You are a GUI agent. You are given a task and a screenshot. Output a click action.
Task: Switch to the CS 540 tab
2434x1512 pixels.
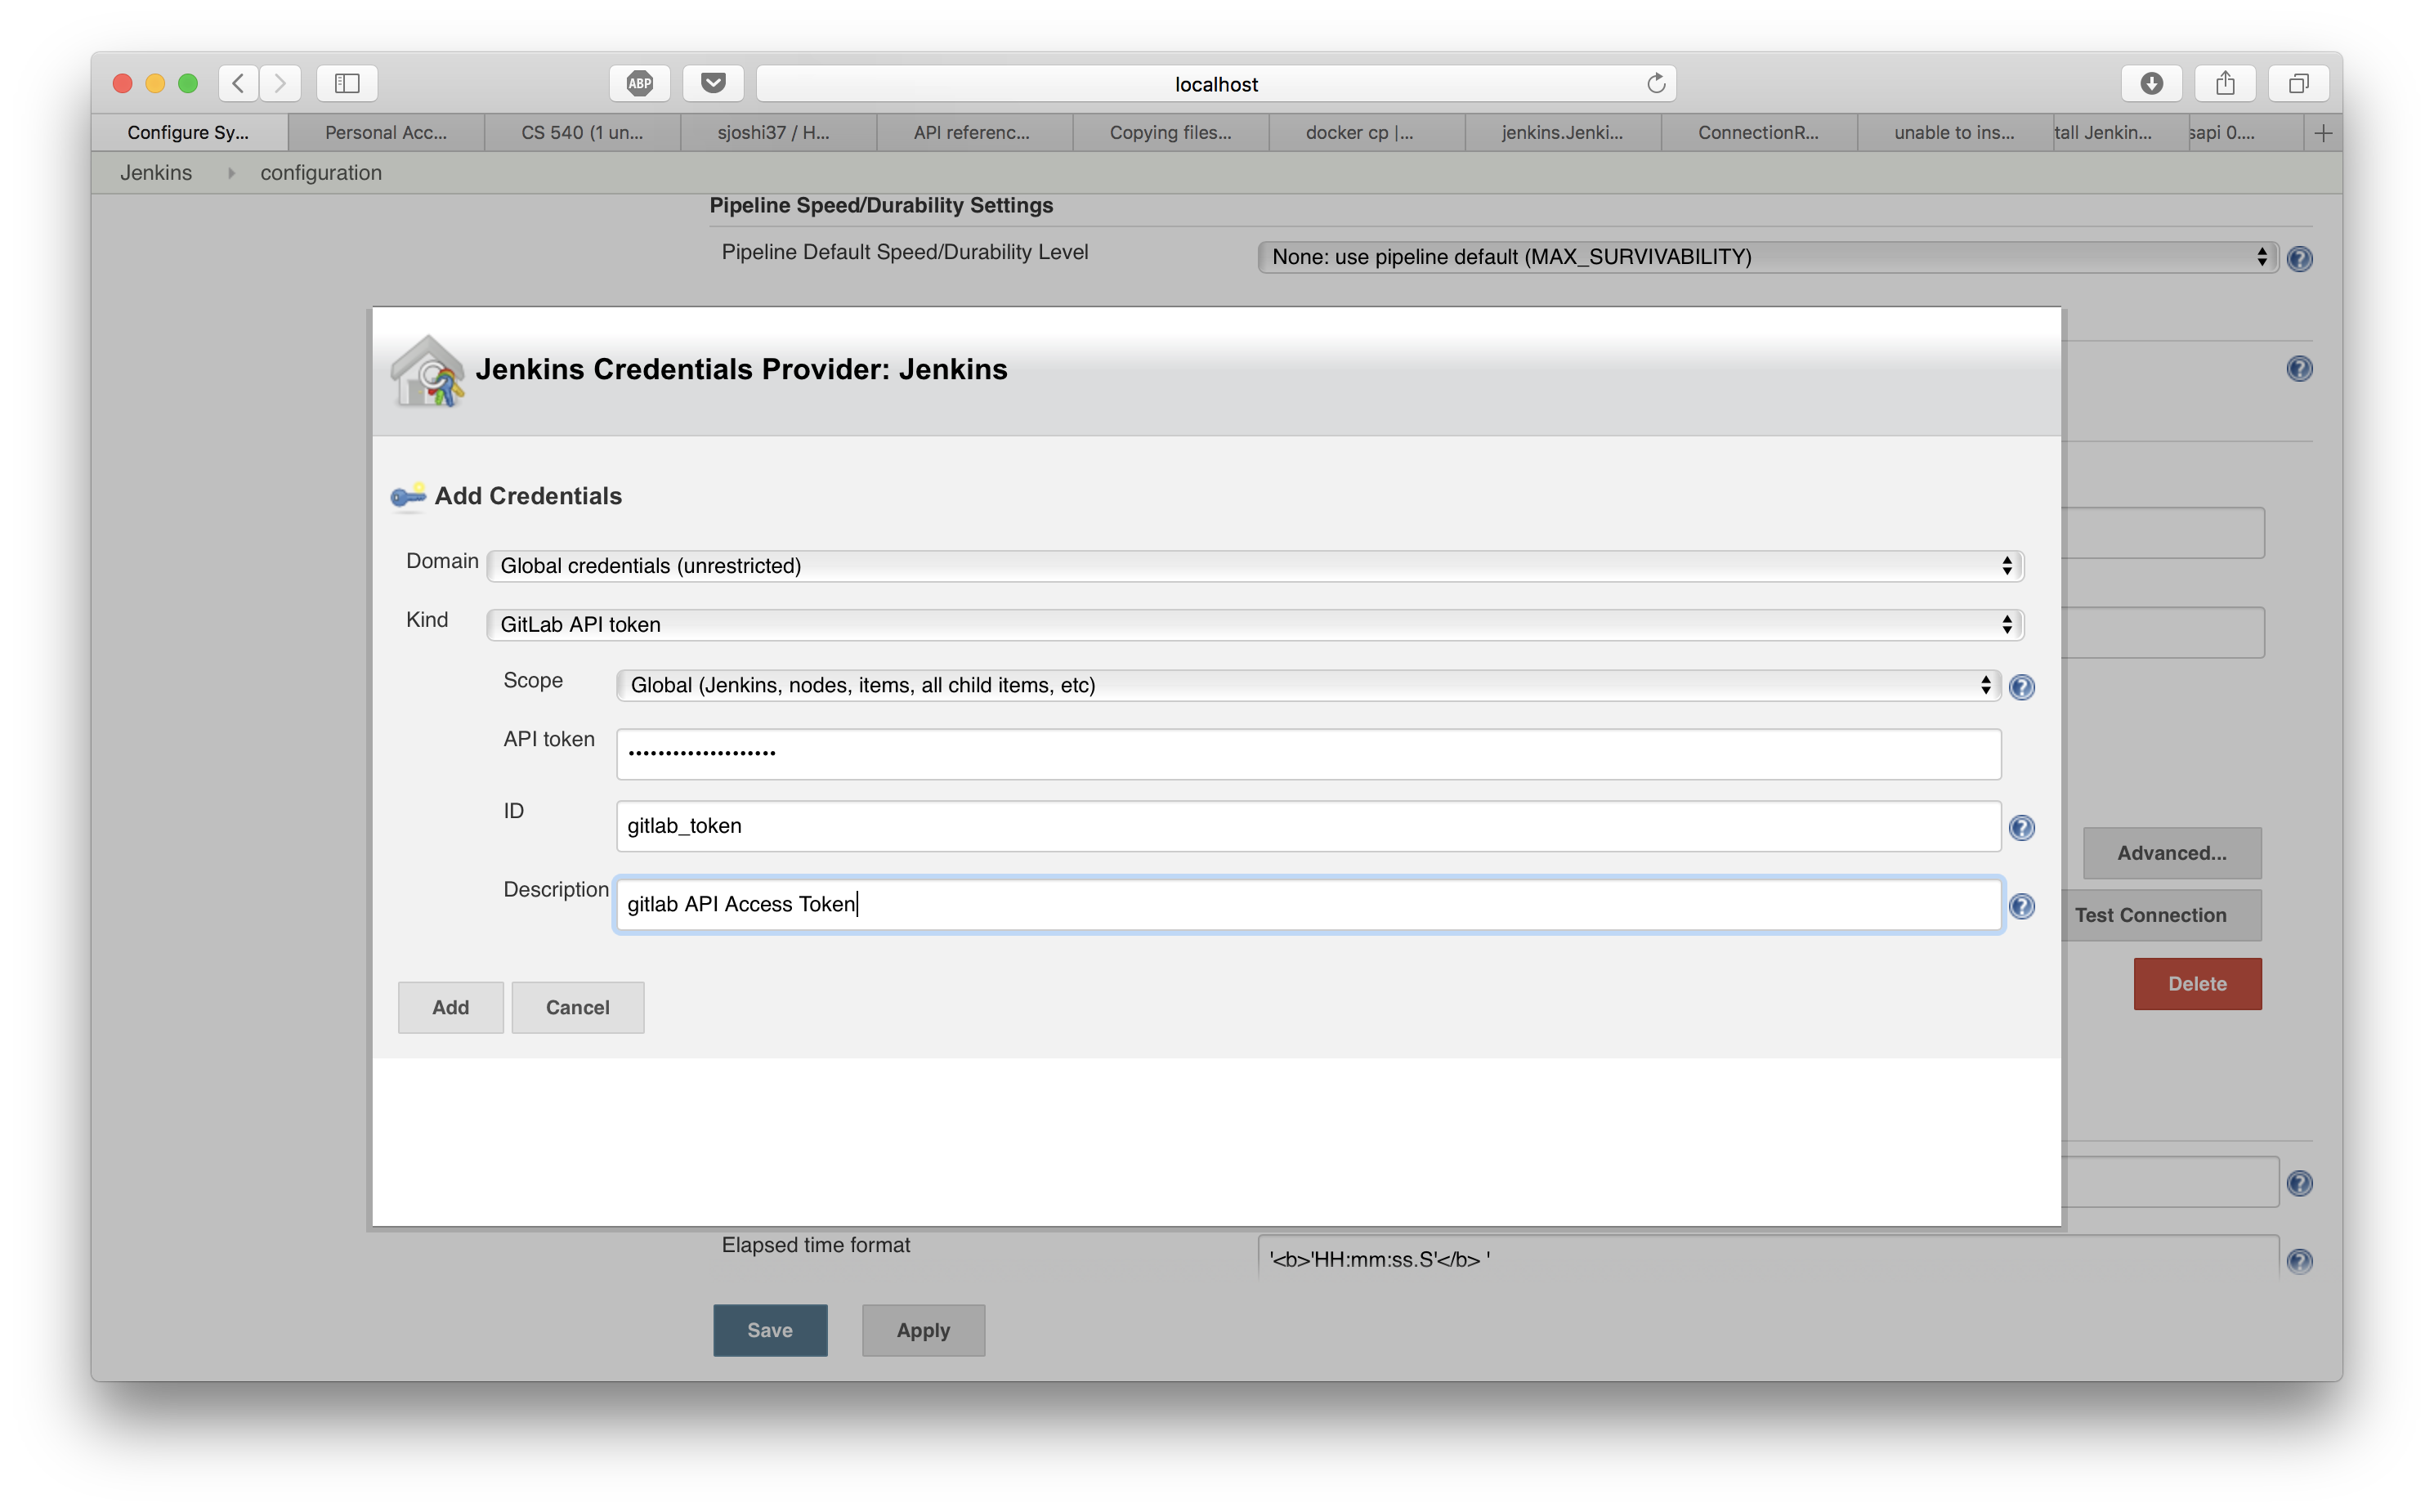(582, 133)
